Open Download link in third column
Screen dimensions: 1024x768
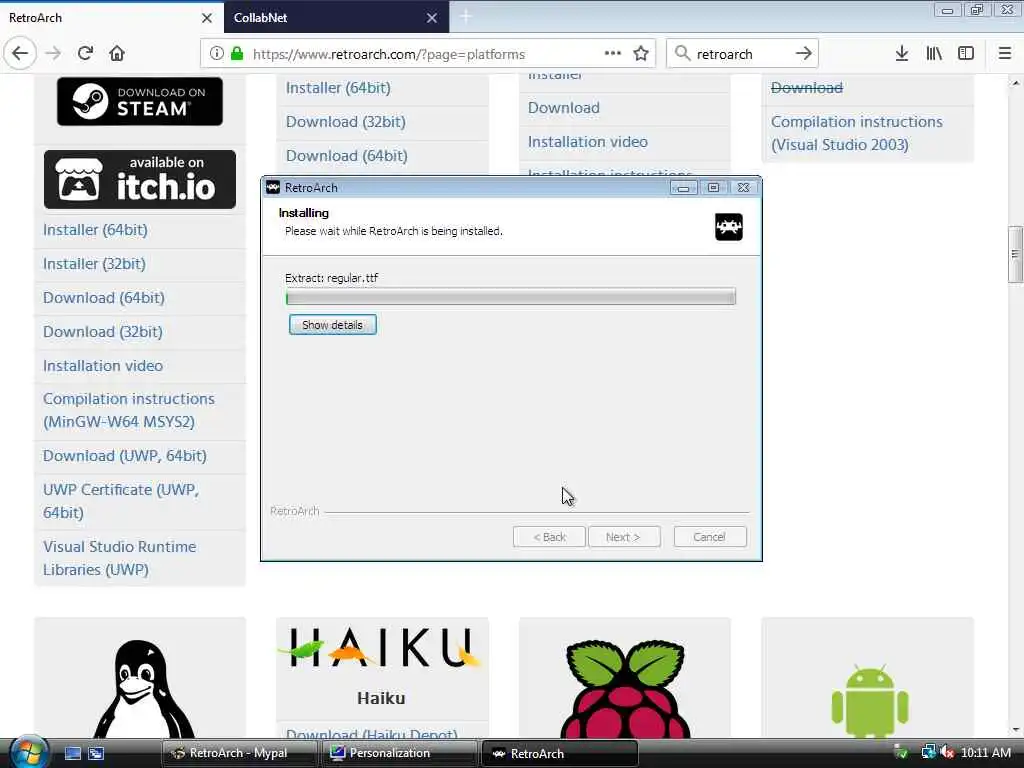click(x=564, y=108)
